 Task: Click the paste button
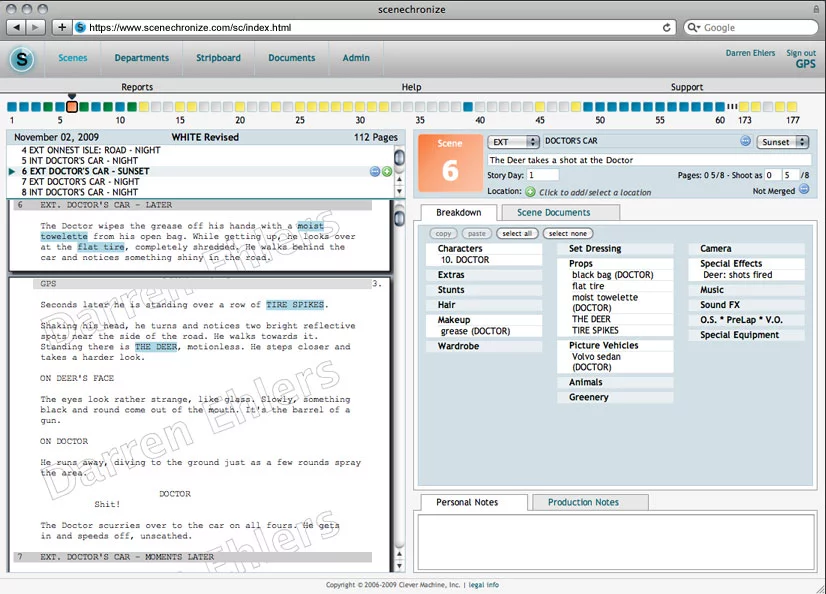pos(477,233)
